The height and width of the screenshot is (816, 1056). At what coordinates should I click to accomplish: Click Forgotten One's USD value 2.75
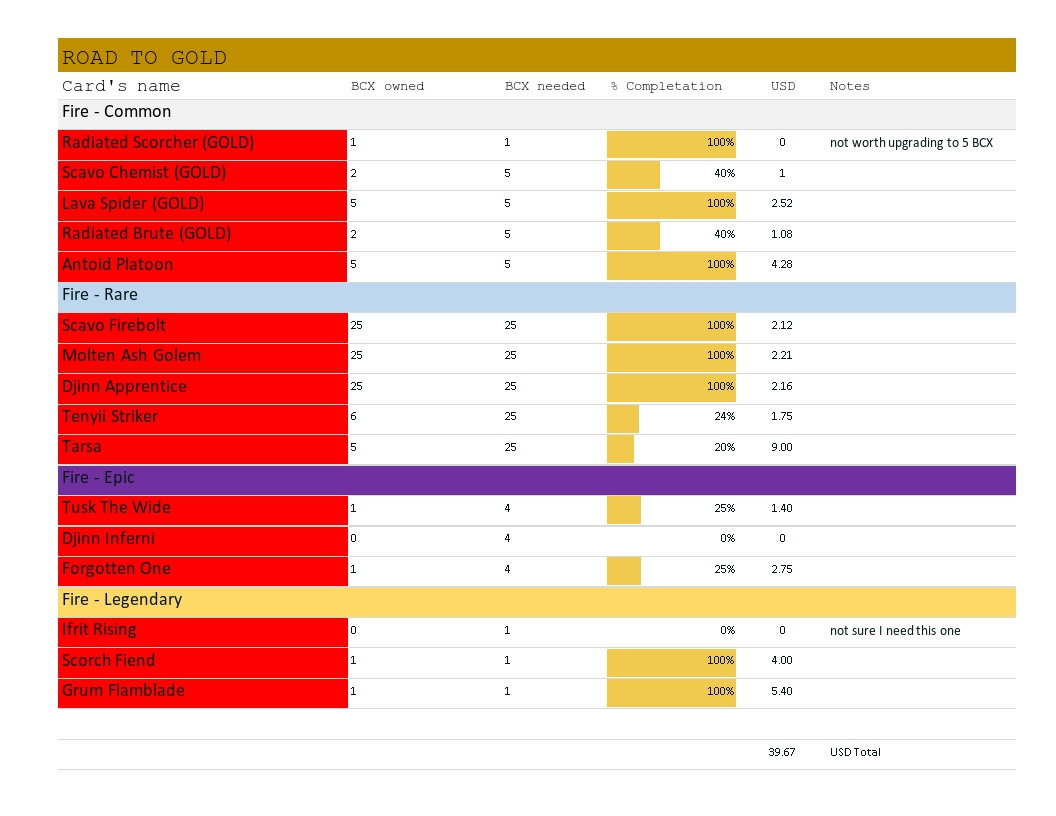pos(782,569)
